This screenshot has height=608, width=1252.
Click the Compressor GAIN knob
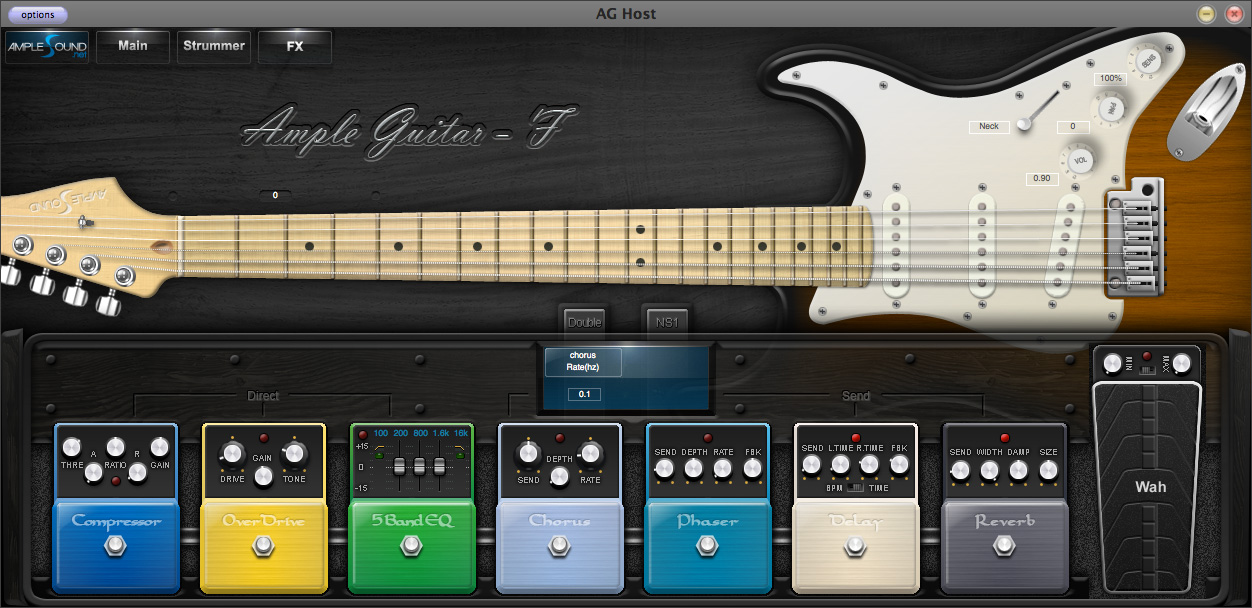coord(160,447)
